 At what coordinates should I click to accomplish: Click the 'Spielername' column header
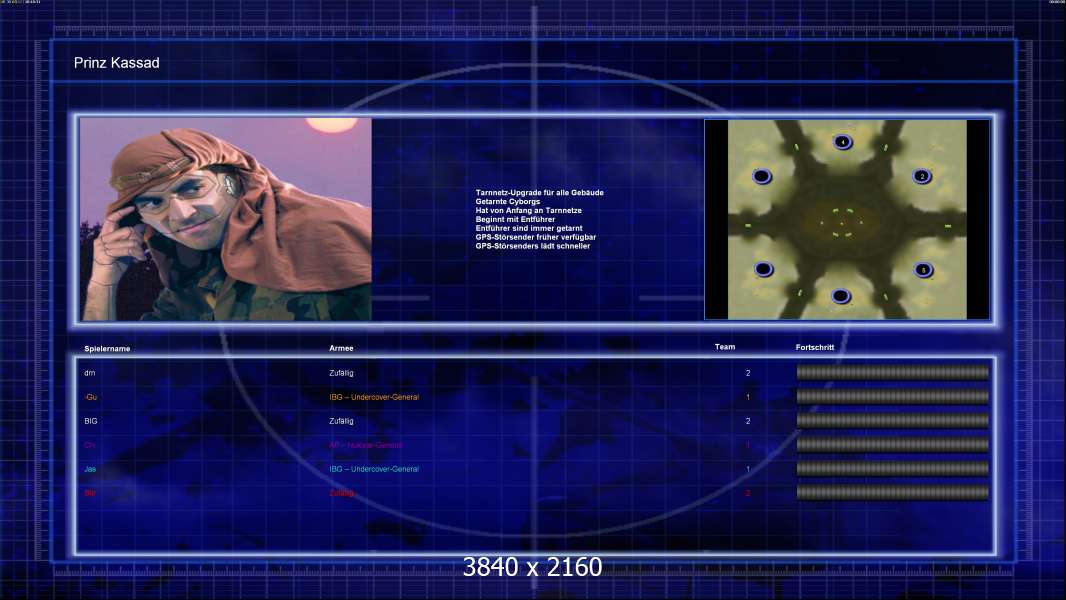click(107, 349)
